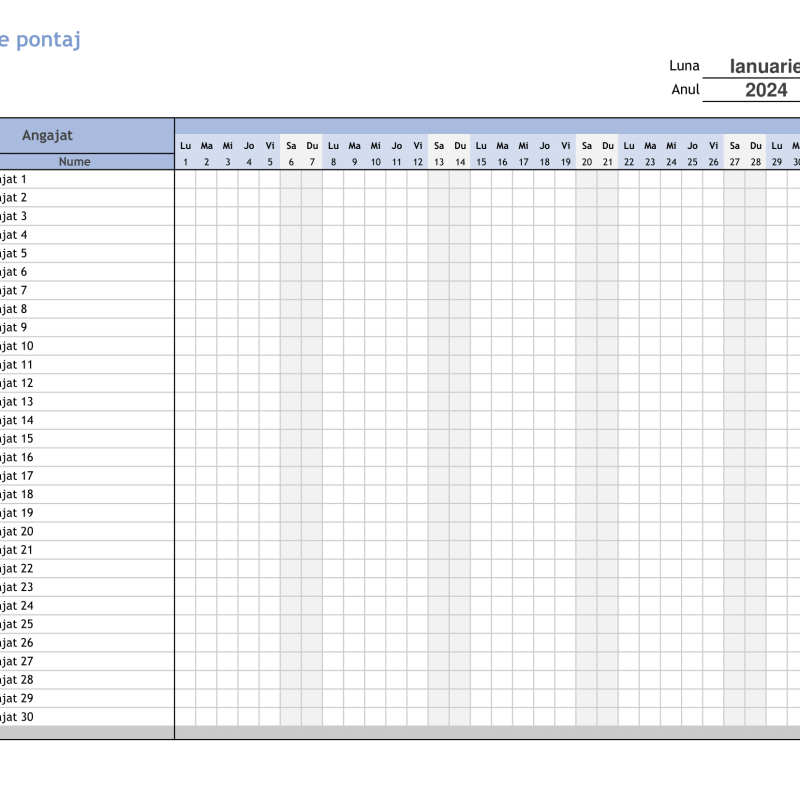
Task: Select Angajat 12's cell for day 3
Action: pos(228,383)
